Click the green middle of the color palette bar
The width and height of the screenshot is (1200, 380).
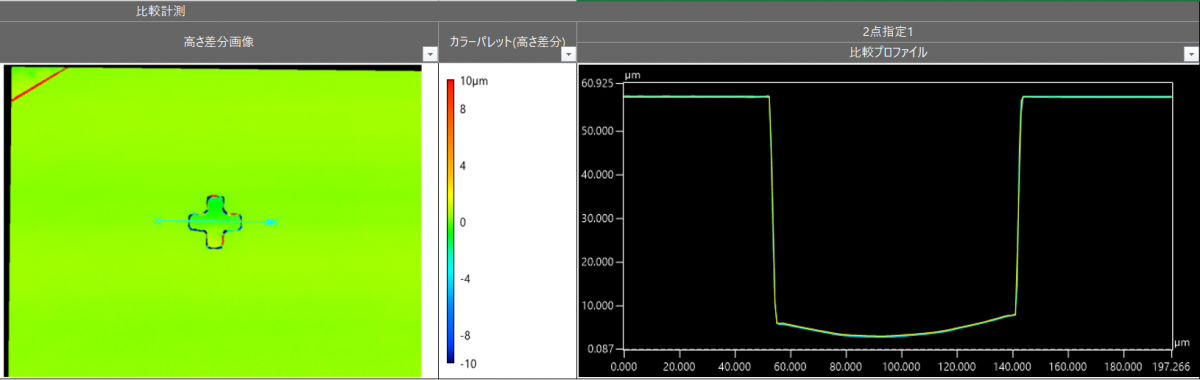[x=451, y=221]
